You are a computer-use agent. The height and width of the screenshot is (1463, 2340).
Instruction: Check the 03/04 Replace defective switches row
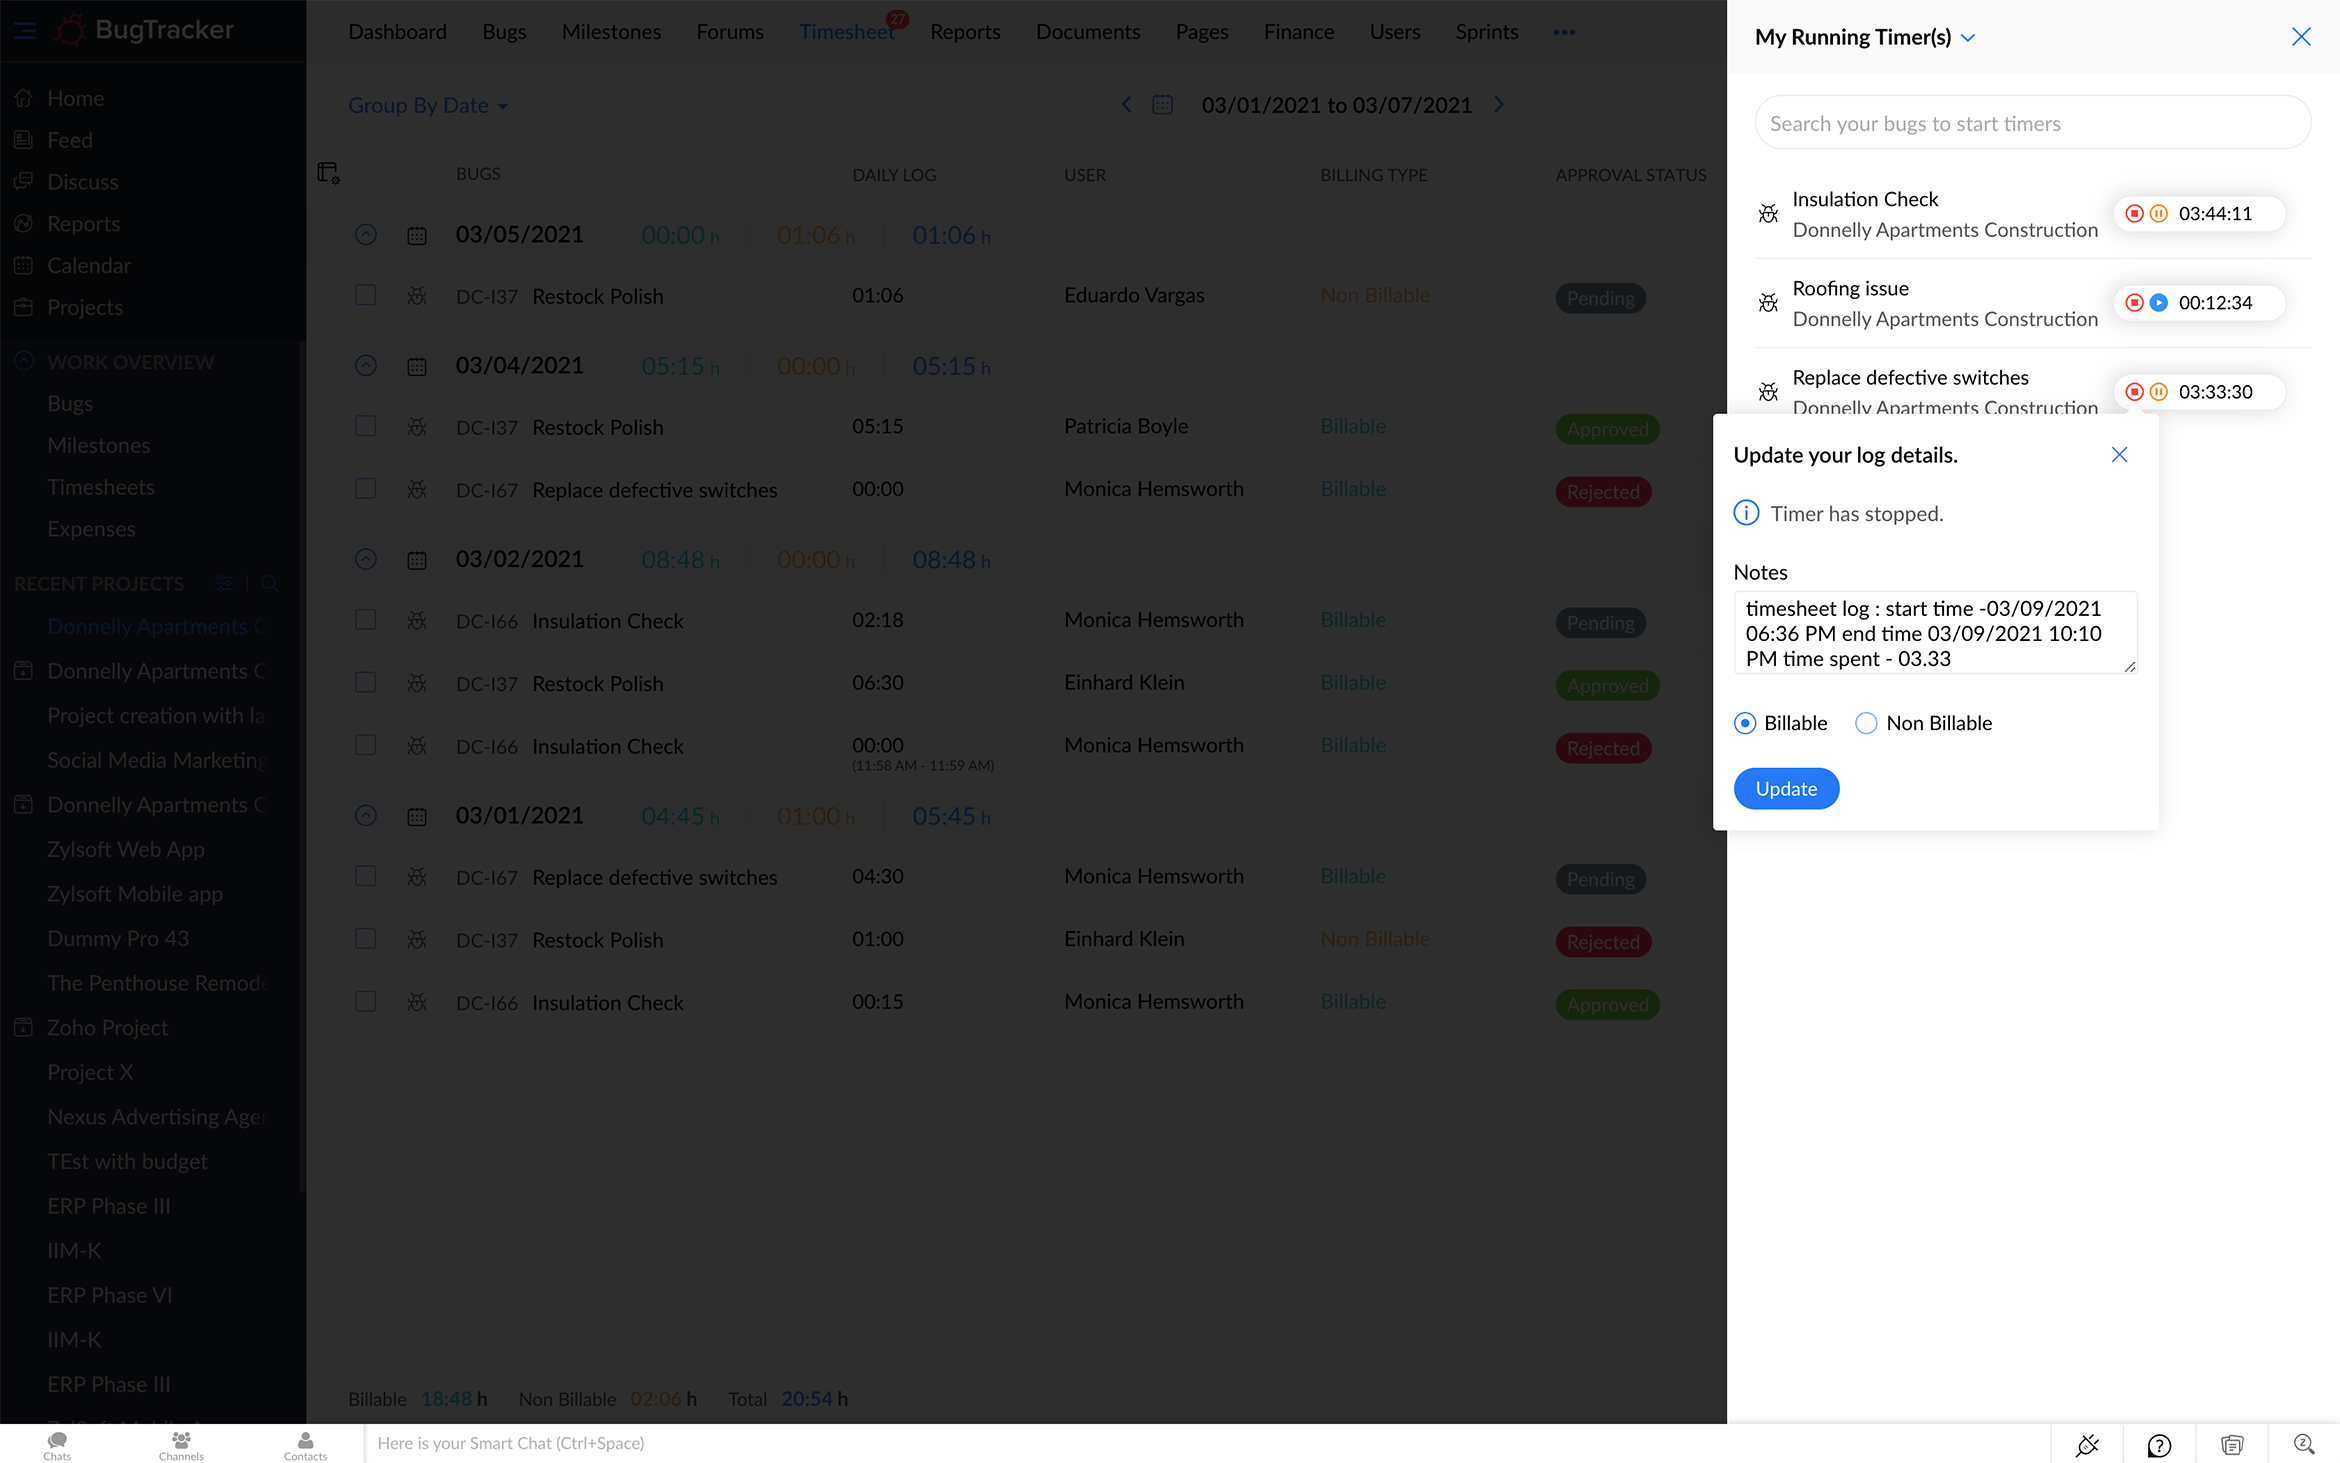pos(366,489)
